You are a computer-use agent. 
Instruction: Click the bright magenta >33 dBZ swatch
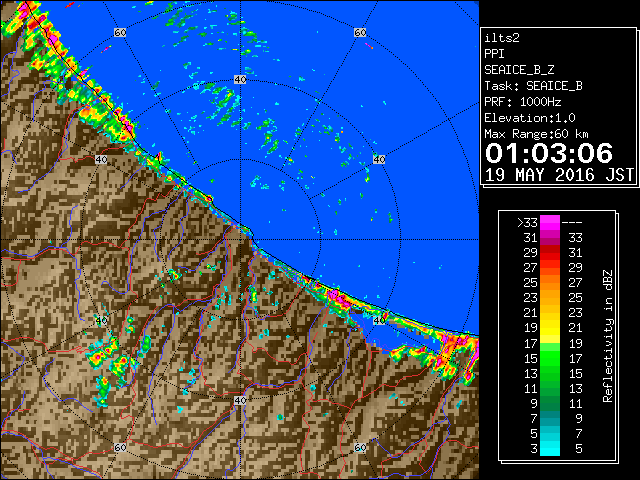click(x=550, y=222)
